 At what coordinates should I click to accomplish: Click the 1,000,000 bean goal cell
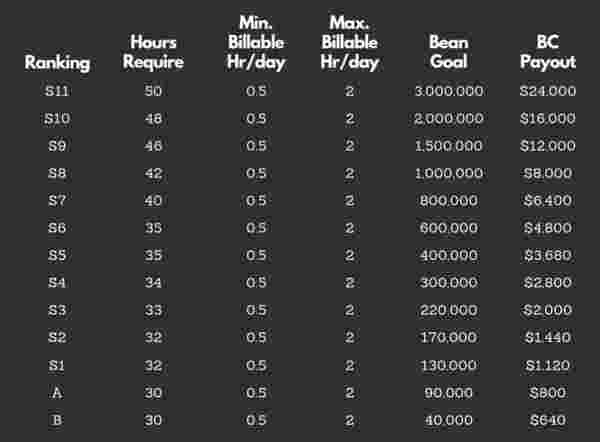448,173
